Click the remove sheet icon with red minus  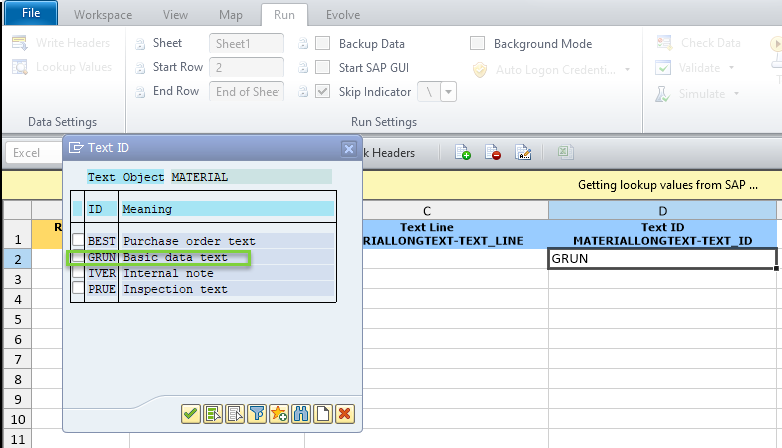(x=493, y=152)
